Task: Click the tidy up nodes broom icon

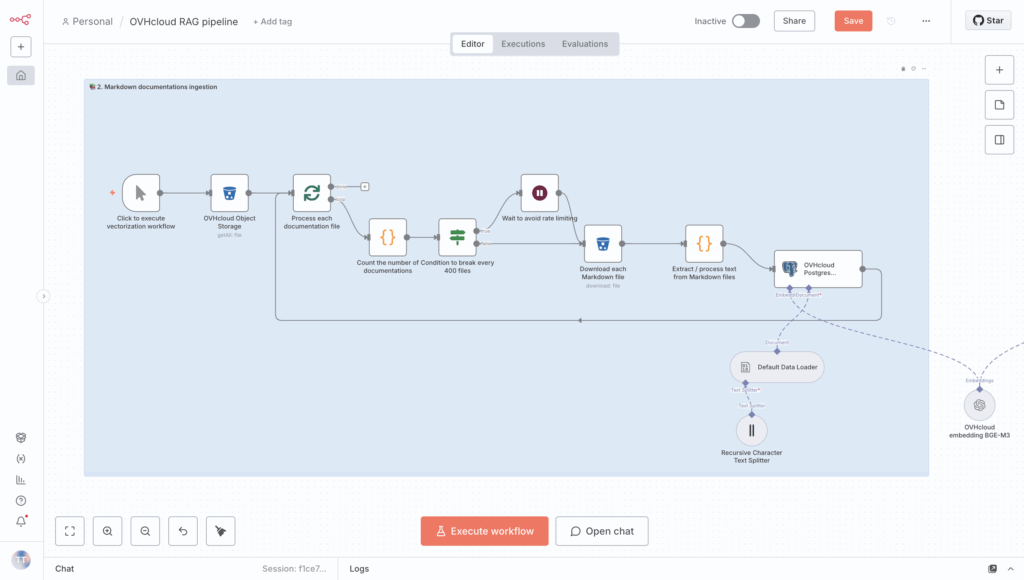Action: point(220,531)
